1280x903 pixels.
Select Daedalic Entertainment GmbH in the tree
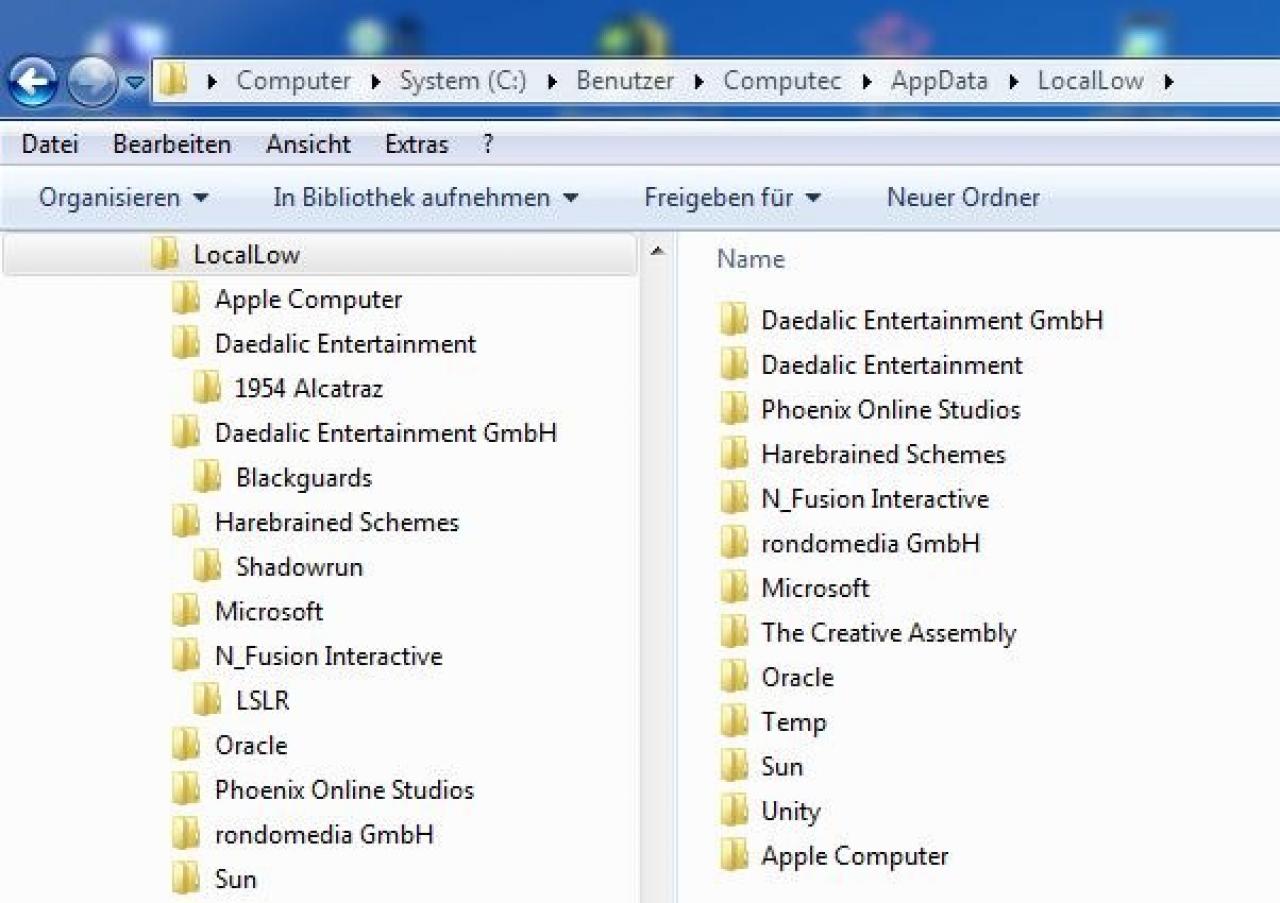click(386, 433)
